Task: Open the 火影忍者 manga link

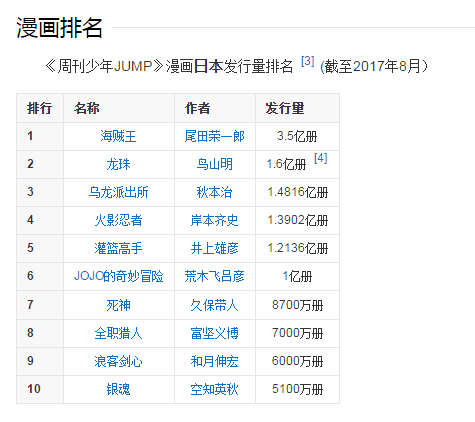Action: click(118, 220)
